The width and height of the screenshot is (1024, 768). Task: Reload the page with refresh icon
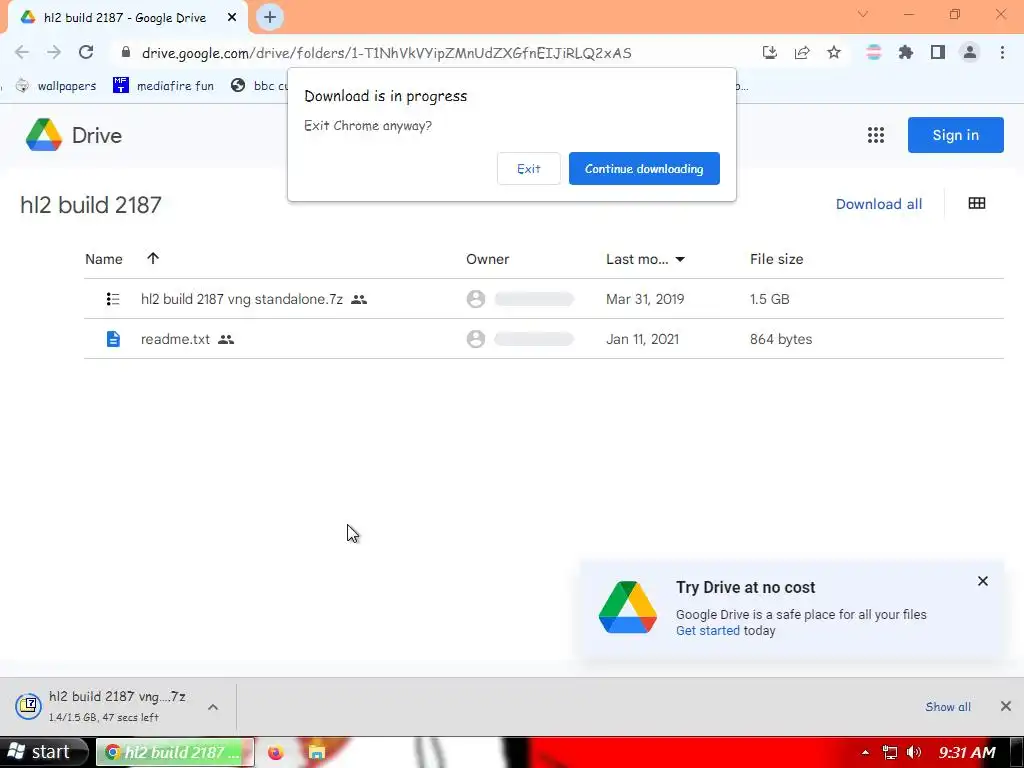click(86, 52)
